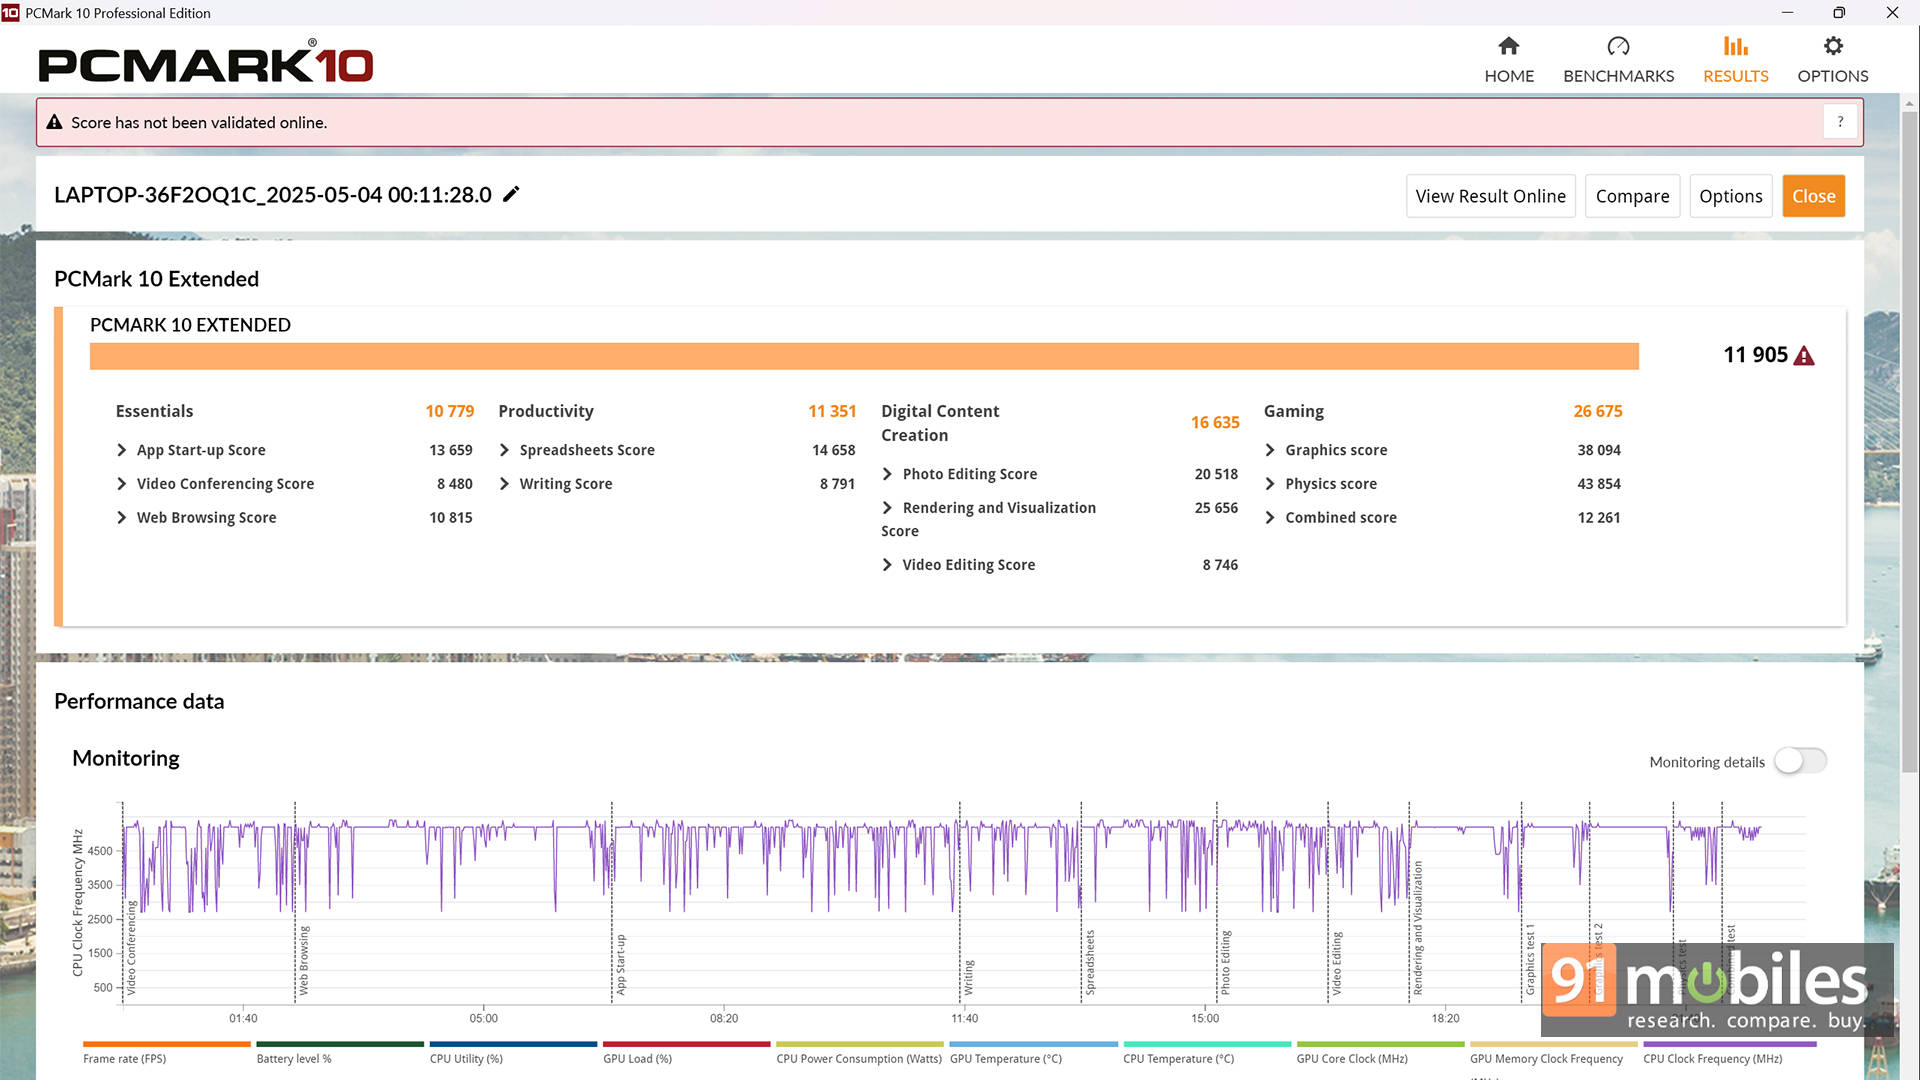Click the red warning triangle beside 11 905
This screenshot has height=1080, width=1920.
click(1804, 356)
